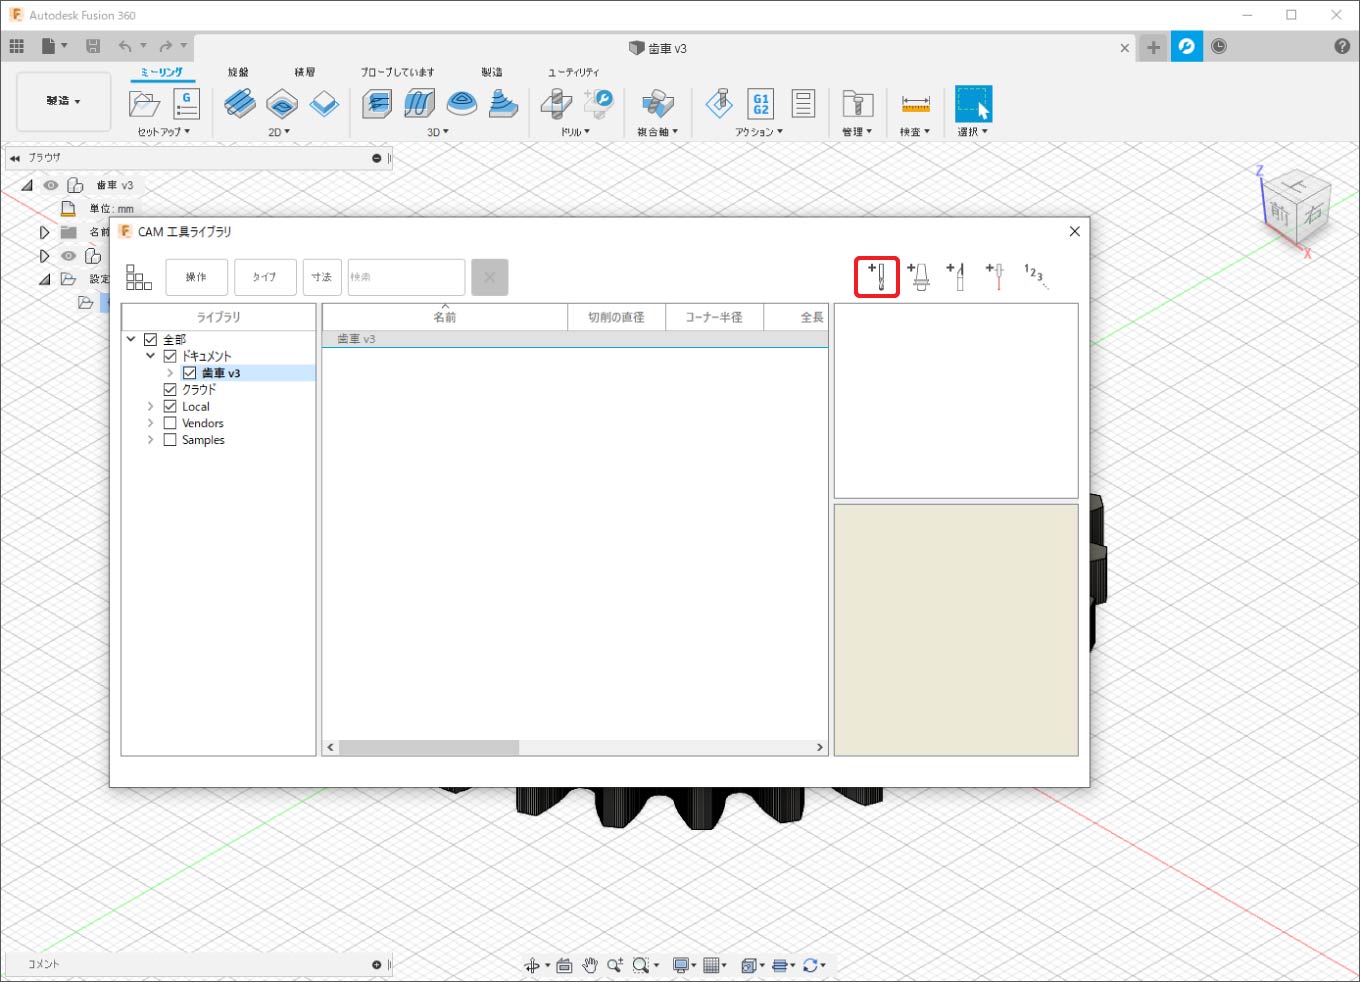This screenshot has width=1360, height=982.
Task: Click the new holder icon
Action: 918,276
